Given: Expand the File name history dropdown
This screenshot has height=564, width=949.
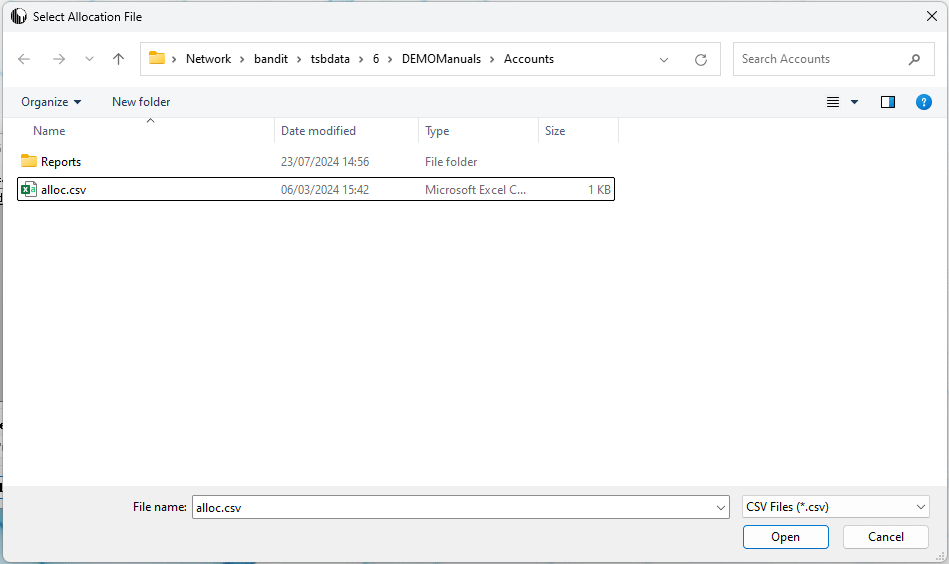Looking at the screenshot, I should (721, 507).
